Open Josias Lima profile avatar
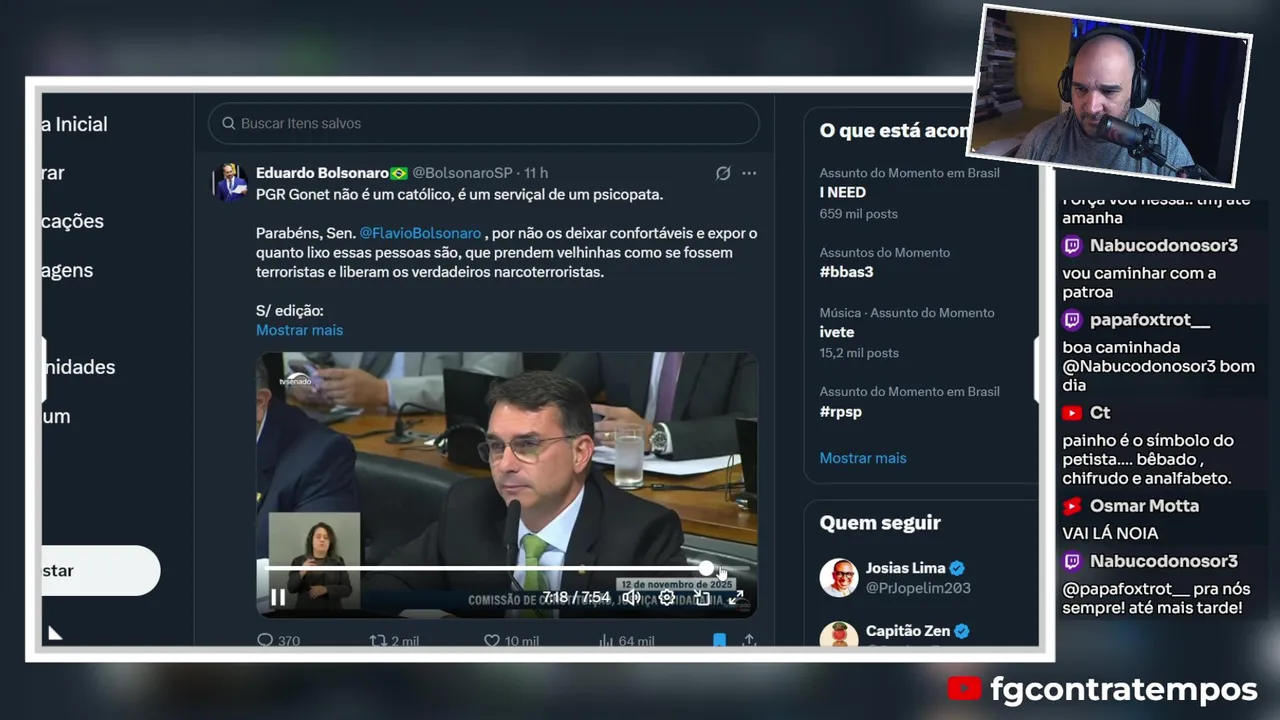 coord(839,578)
